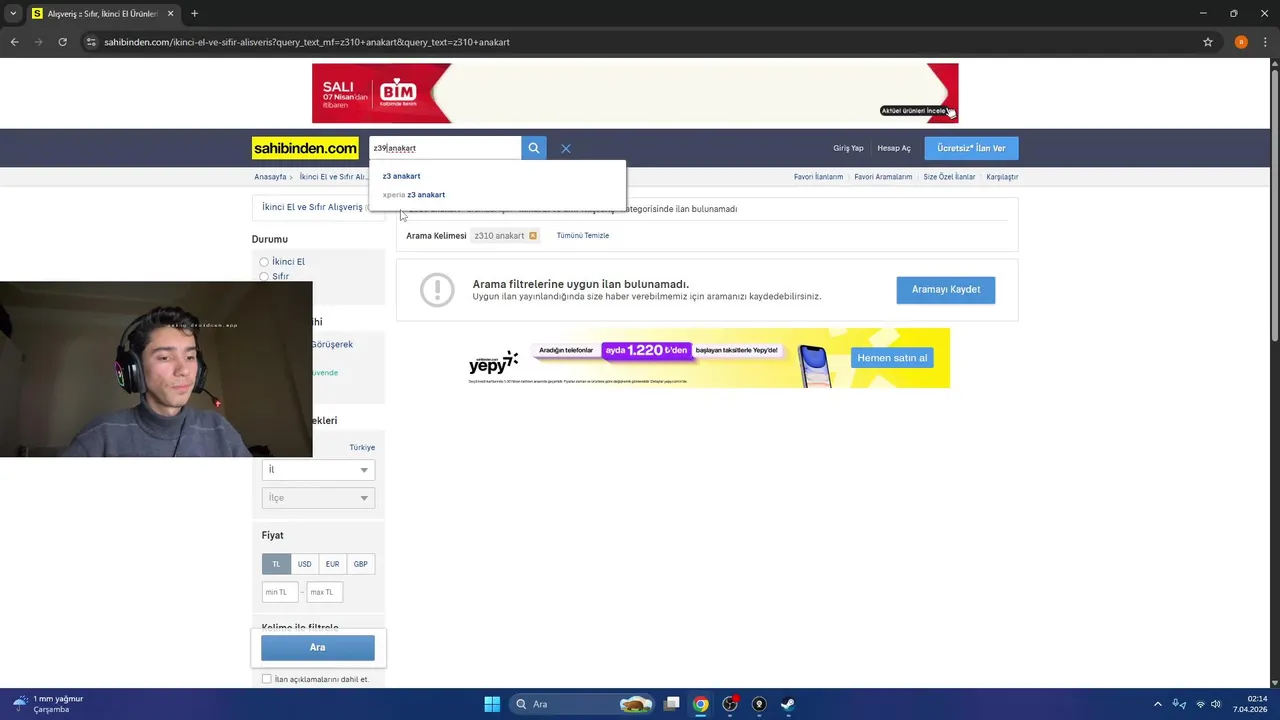
Task: Select the Sıfır radio option
Action: point(264,276)
